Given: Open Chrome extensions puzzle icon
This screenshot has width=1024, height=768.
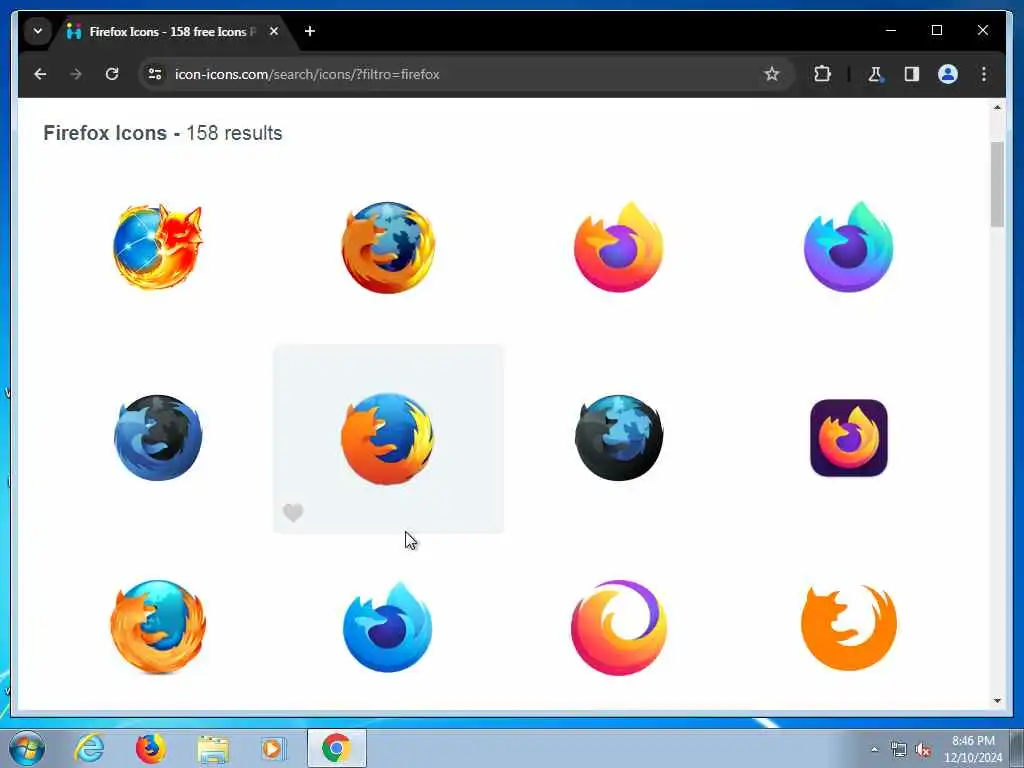Looking at the screenshot, I should [822, 74].
